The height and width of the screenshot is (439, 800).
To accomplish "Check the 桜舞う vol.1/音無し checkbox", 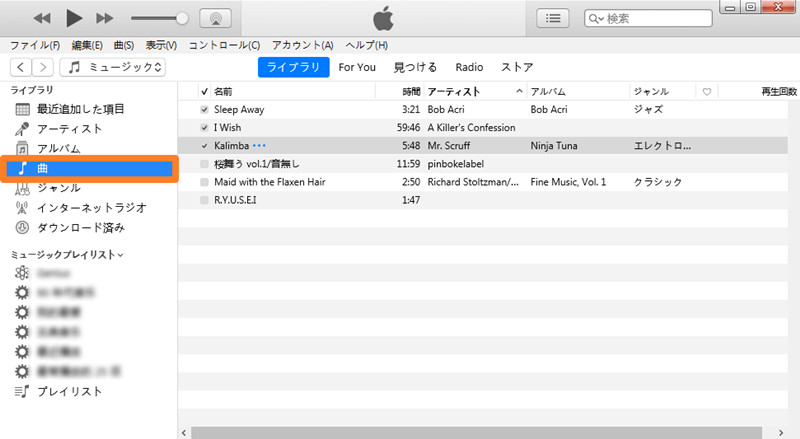I will point(205,164).
